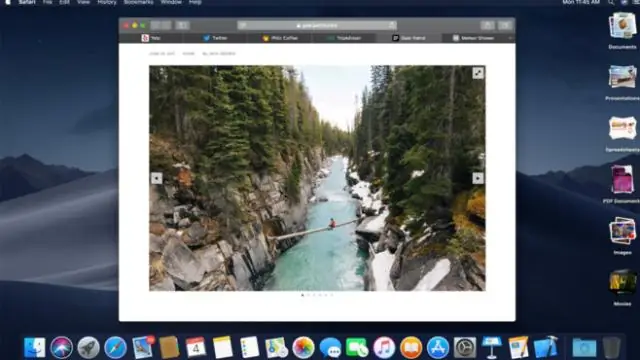Open the Share button in Safari toolbar
This screenshot has width=640, height=360.
click(487, 25)
